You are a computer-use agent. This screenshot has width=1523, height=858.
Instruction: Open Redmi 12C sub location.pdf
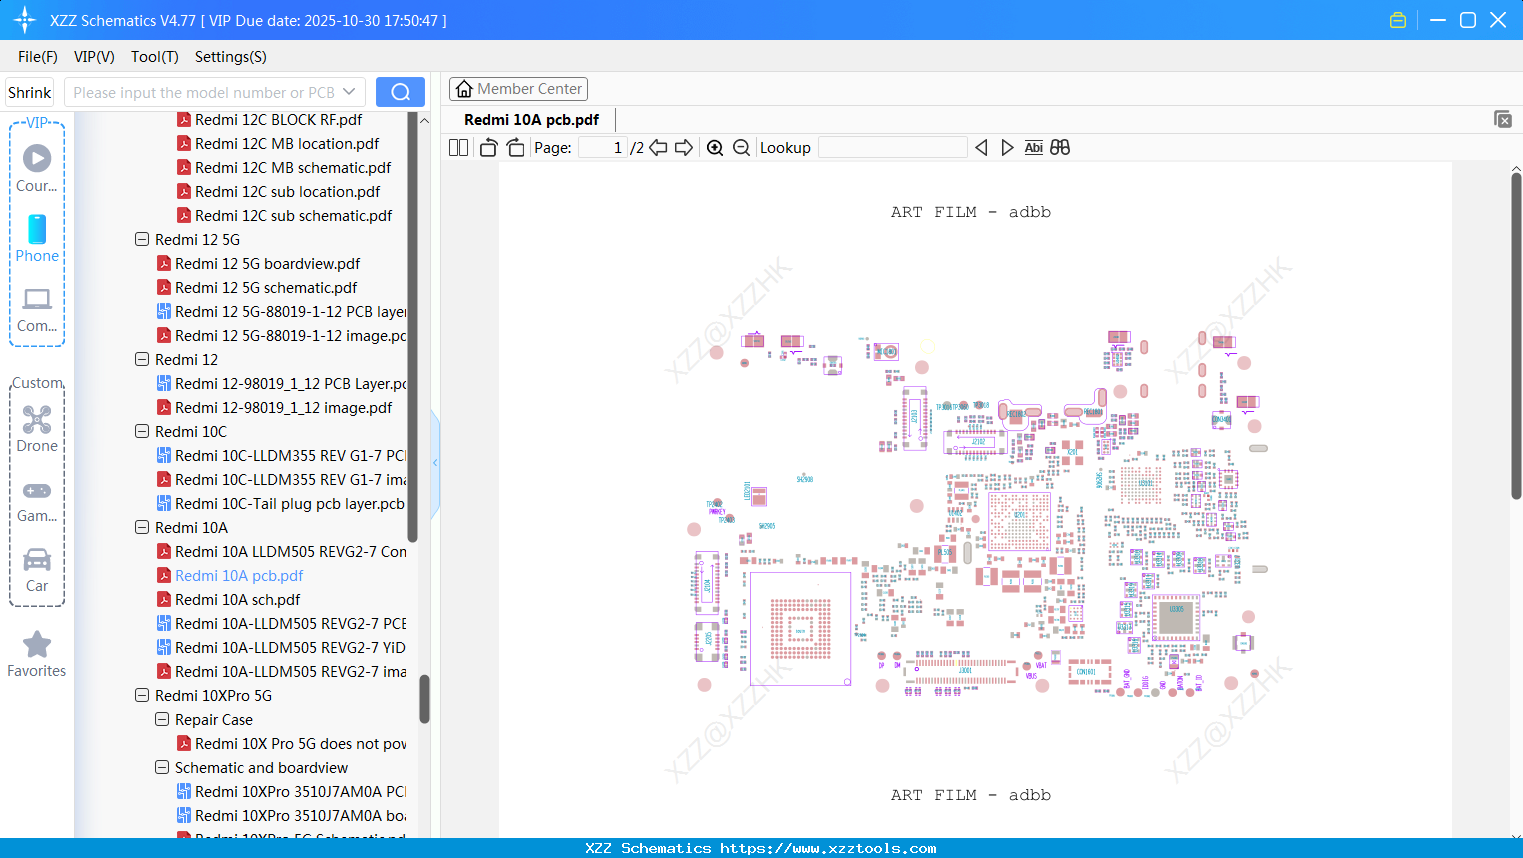click(x=287, y=192)
